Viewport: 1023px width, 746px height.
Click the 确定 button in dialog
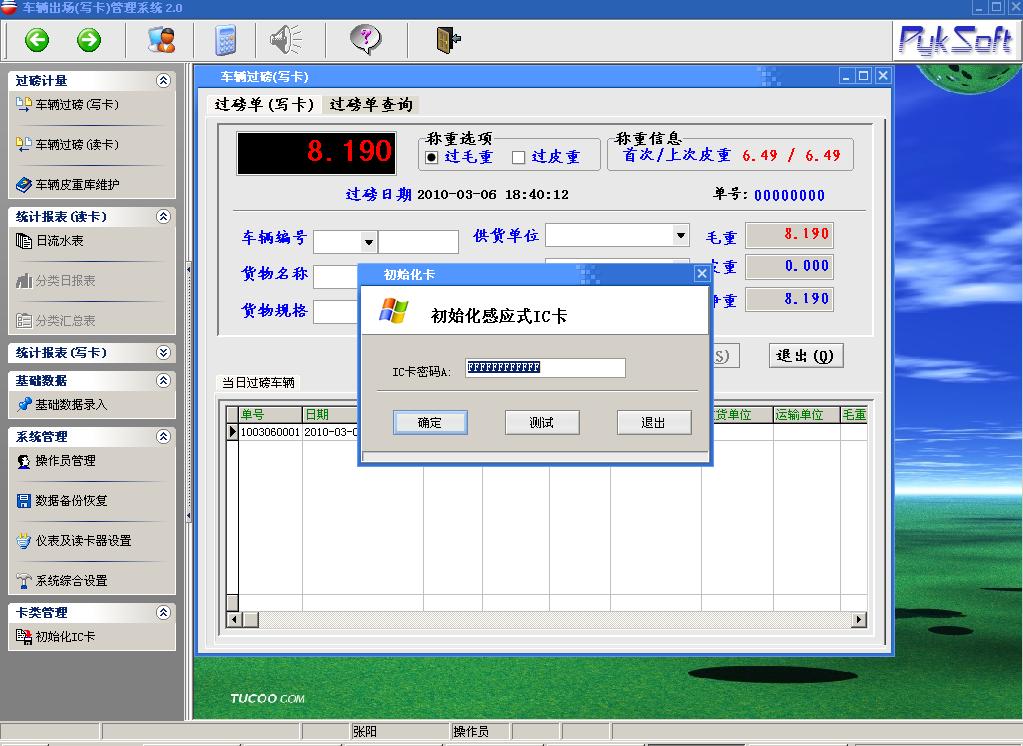(430, 423)
